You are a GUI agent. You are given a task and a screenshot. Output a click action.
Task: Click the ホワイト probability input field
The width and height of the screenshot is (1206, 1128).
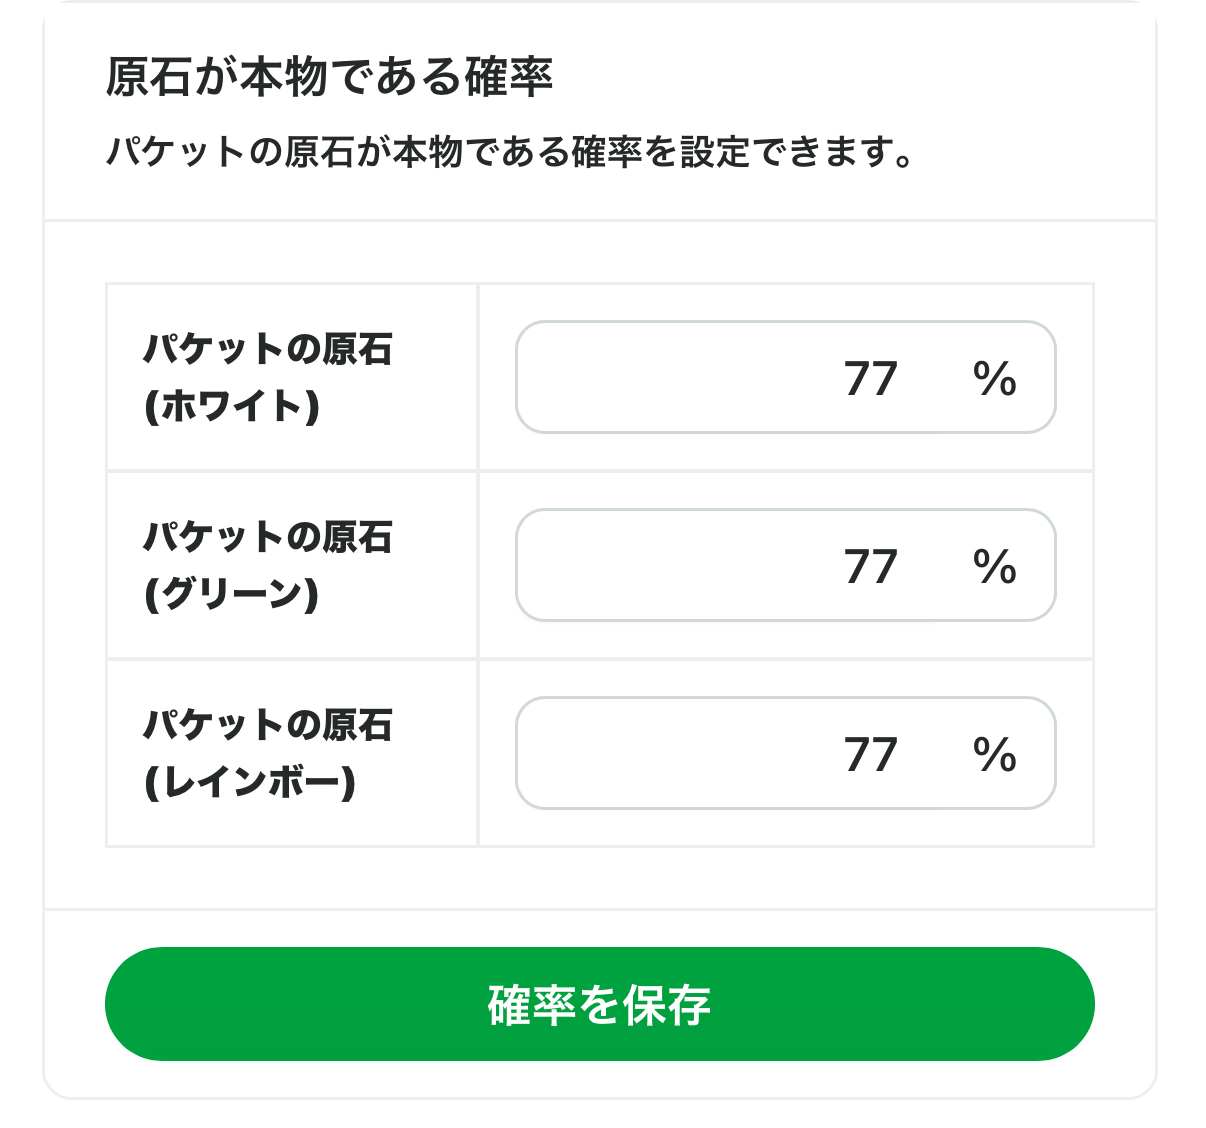coord(700,378)
